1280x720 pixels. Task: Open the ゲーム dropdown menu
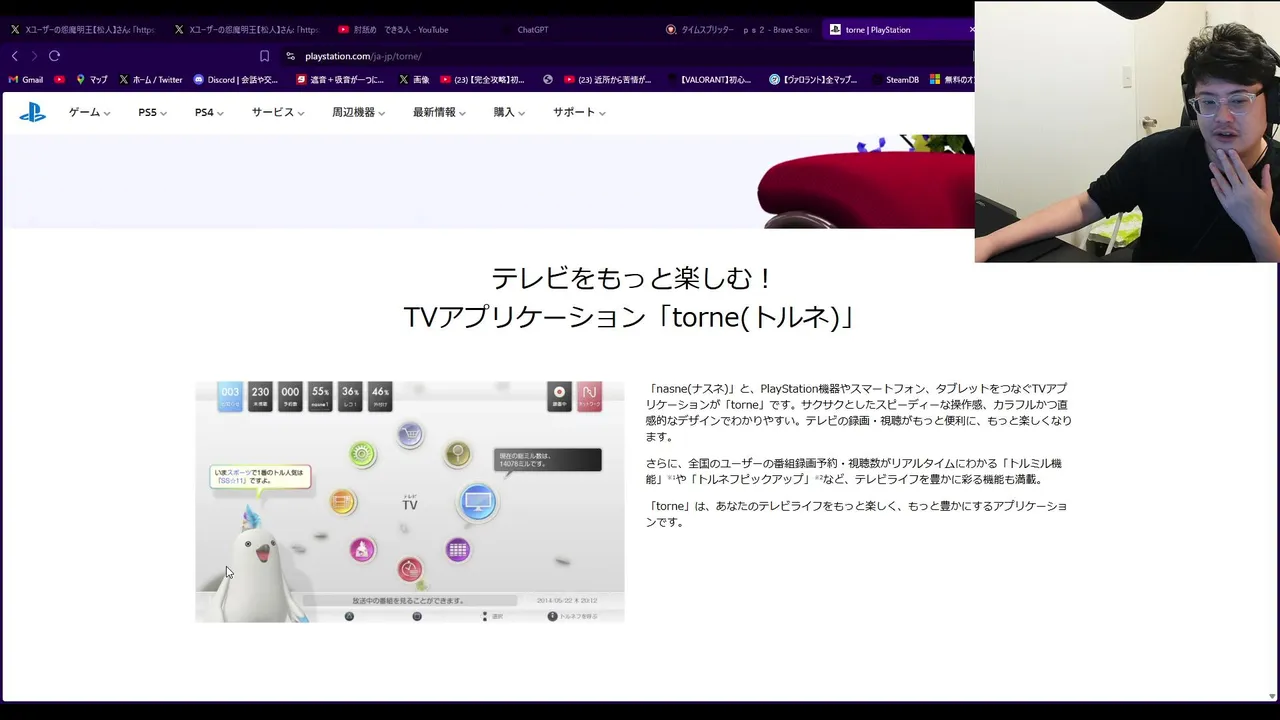89,112
